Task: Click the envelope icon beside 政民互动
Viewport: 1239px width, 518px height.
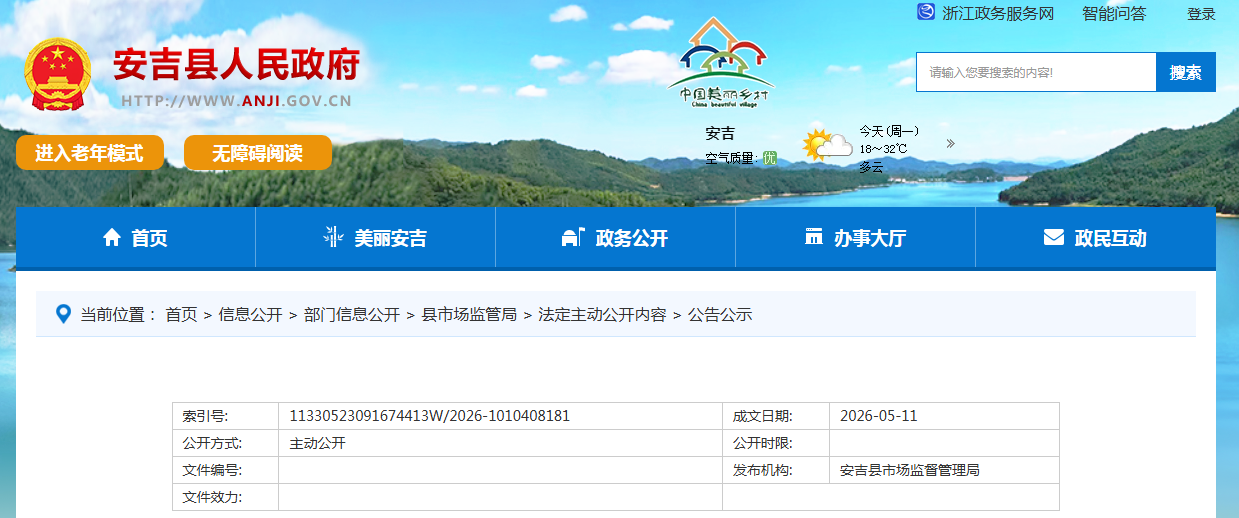Action: [x=1053, y=237]
